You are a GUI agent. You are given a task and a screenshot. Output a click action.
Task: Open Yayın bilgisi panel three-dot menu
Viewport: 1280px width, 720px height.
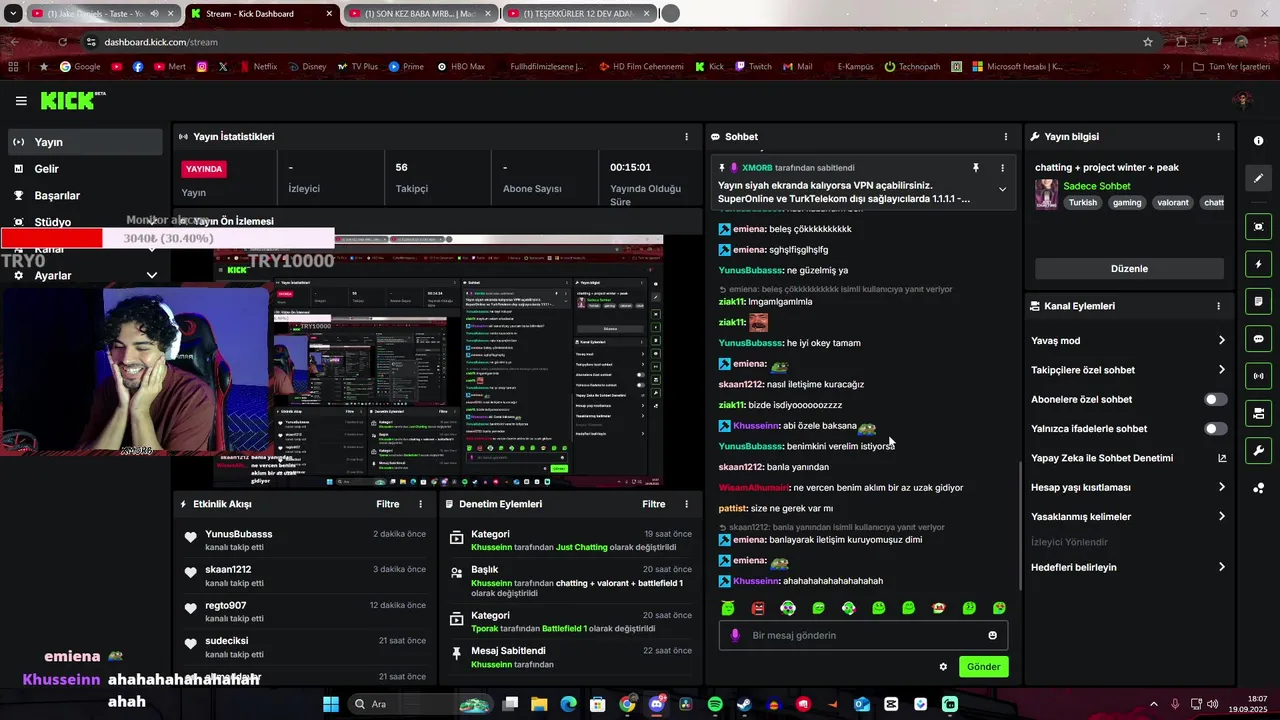[x=1218, y=137]
